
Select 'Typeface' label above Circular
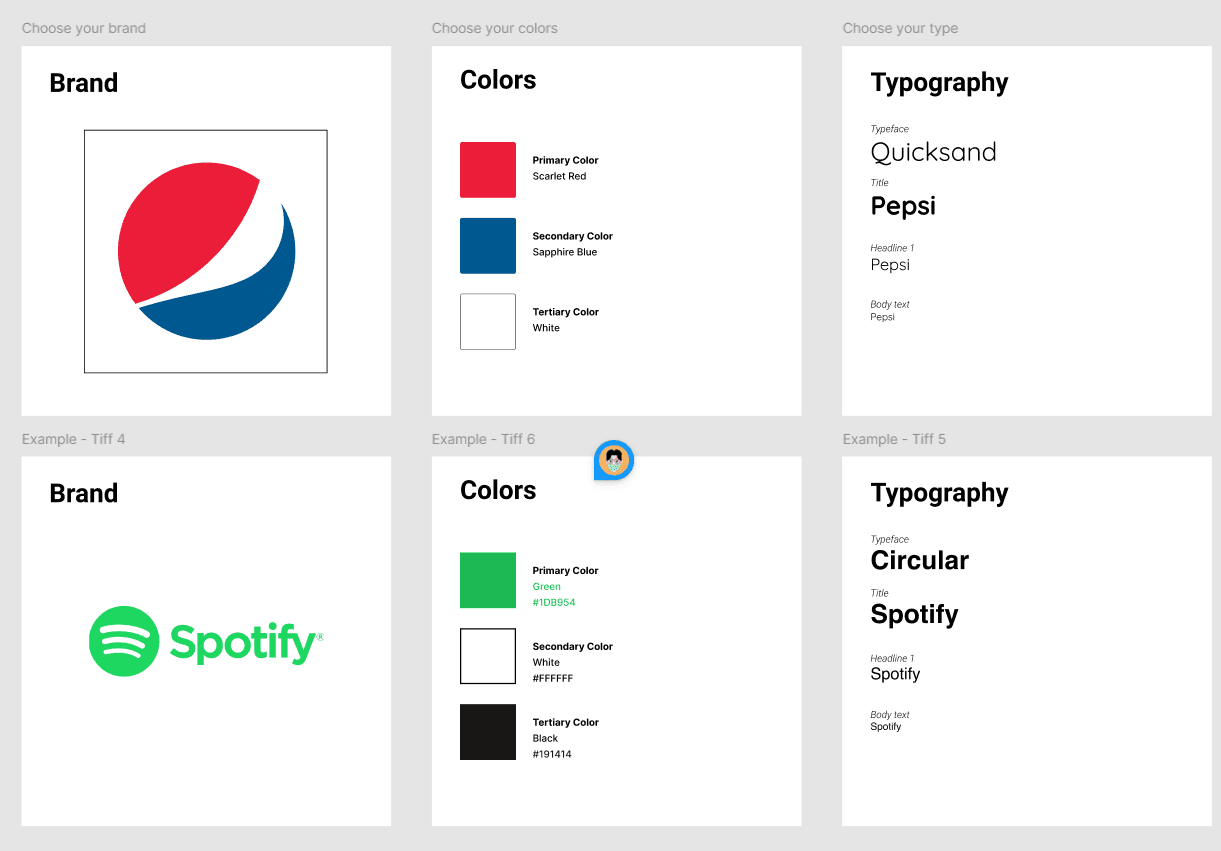890,539
